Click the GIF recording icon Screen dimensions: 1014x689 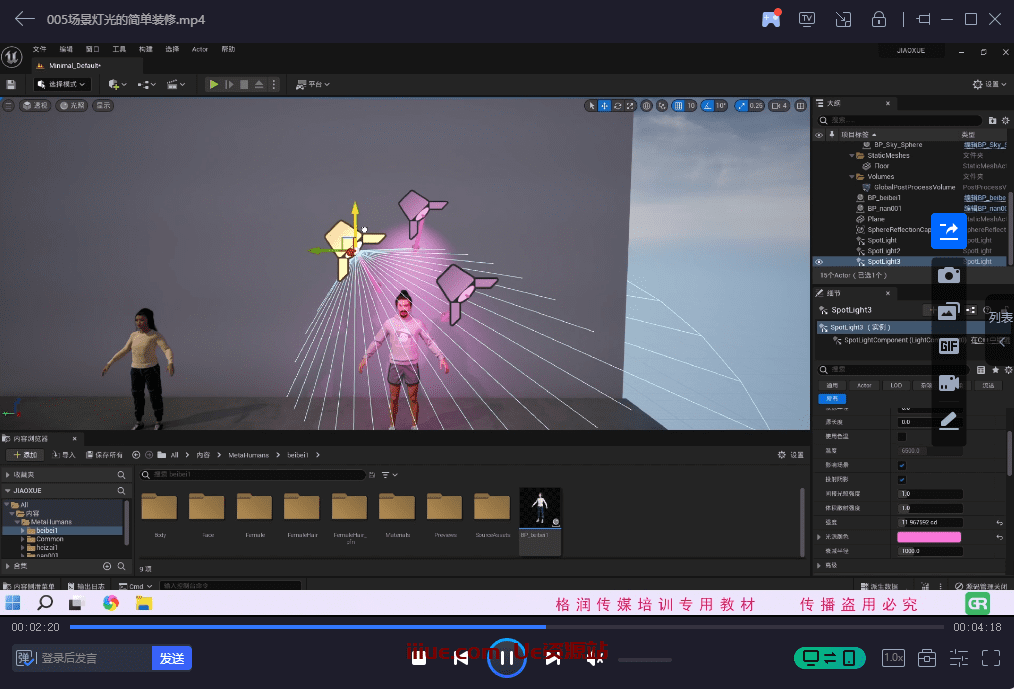[948, 346]
